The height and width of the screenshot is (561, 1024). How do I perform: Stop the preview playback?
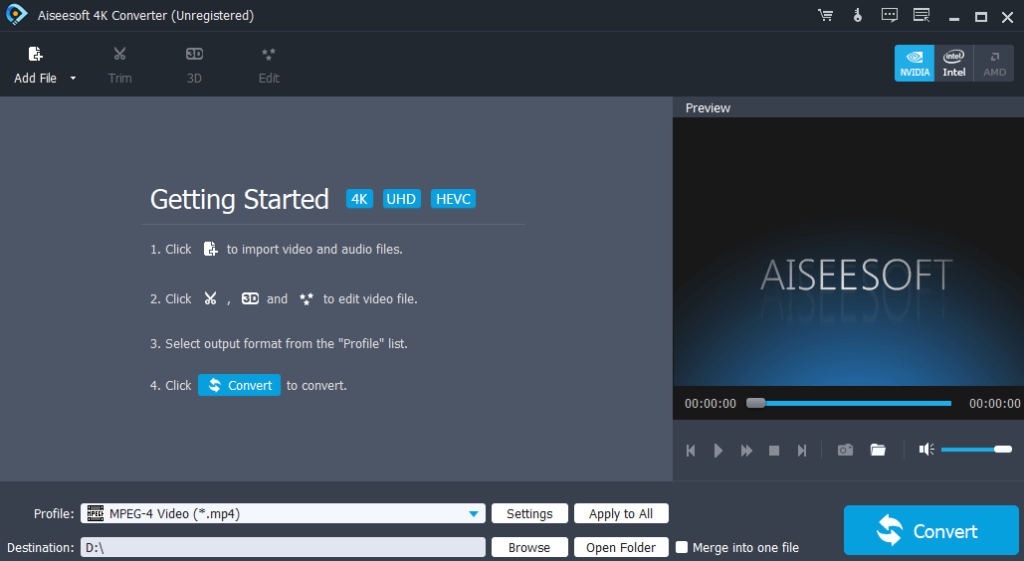774,451
